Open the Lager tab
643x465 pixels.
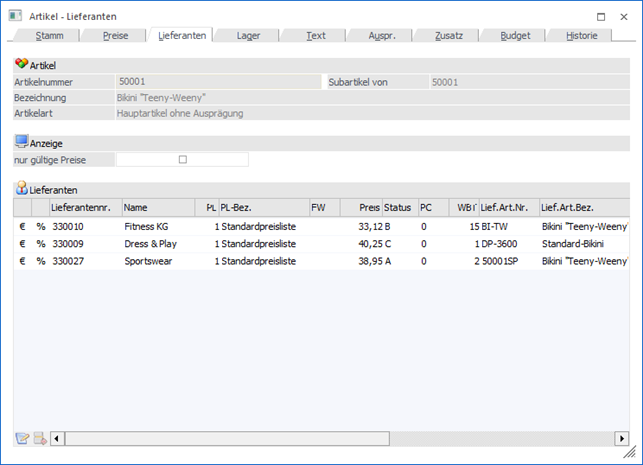[248, 35]
